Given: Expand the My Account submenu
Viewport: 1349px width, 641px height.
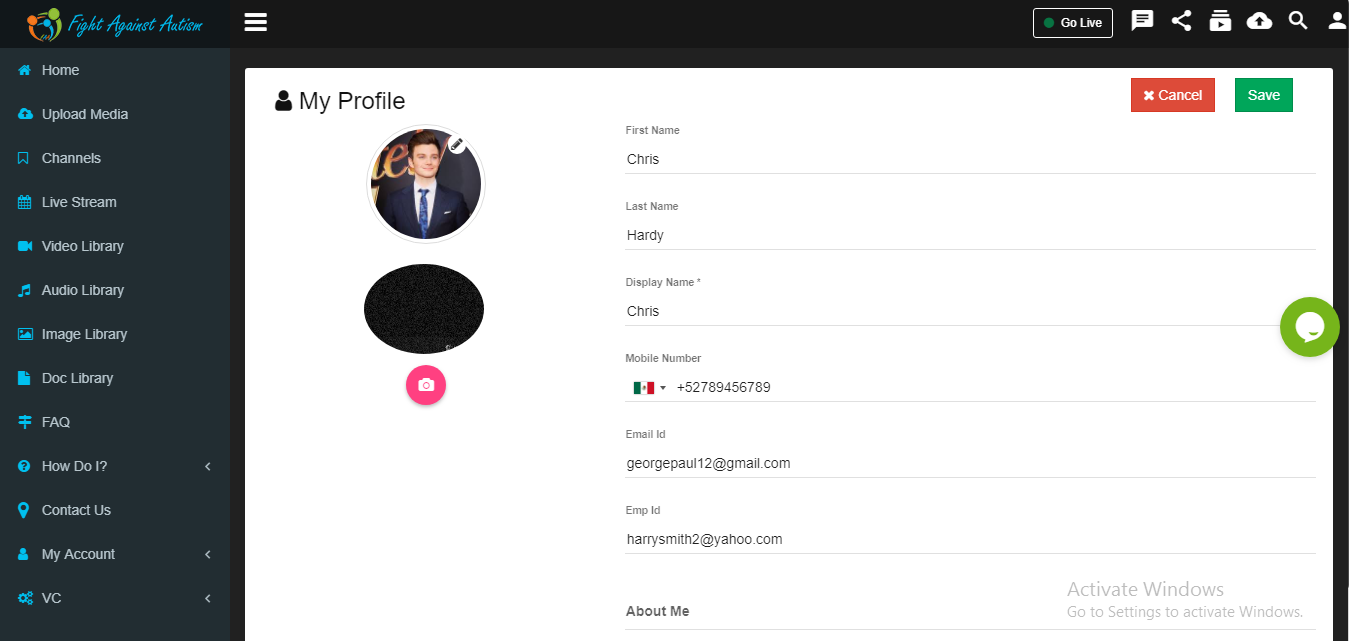Looking at the screenshot, I should point(115,554).
